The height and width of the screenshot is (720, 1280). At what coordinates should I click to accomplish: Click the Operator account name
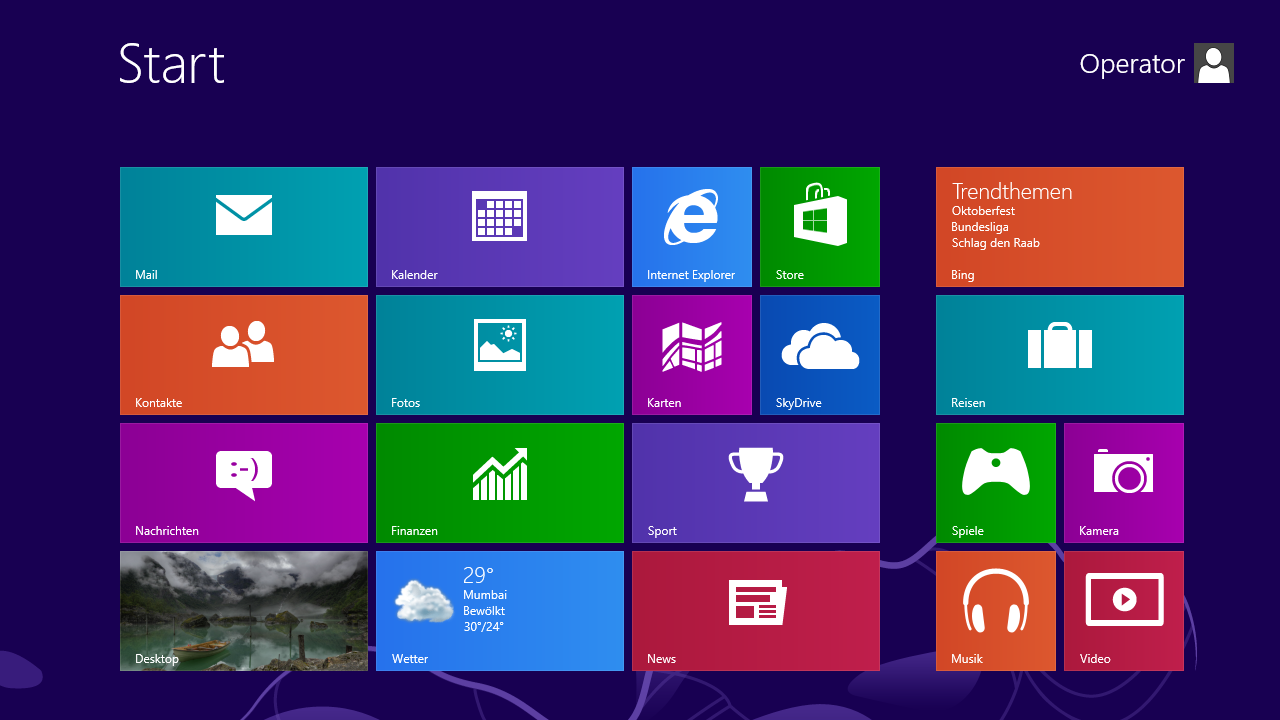1132,64
